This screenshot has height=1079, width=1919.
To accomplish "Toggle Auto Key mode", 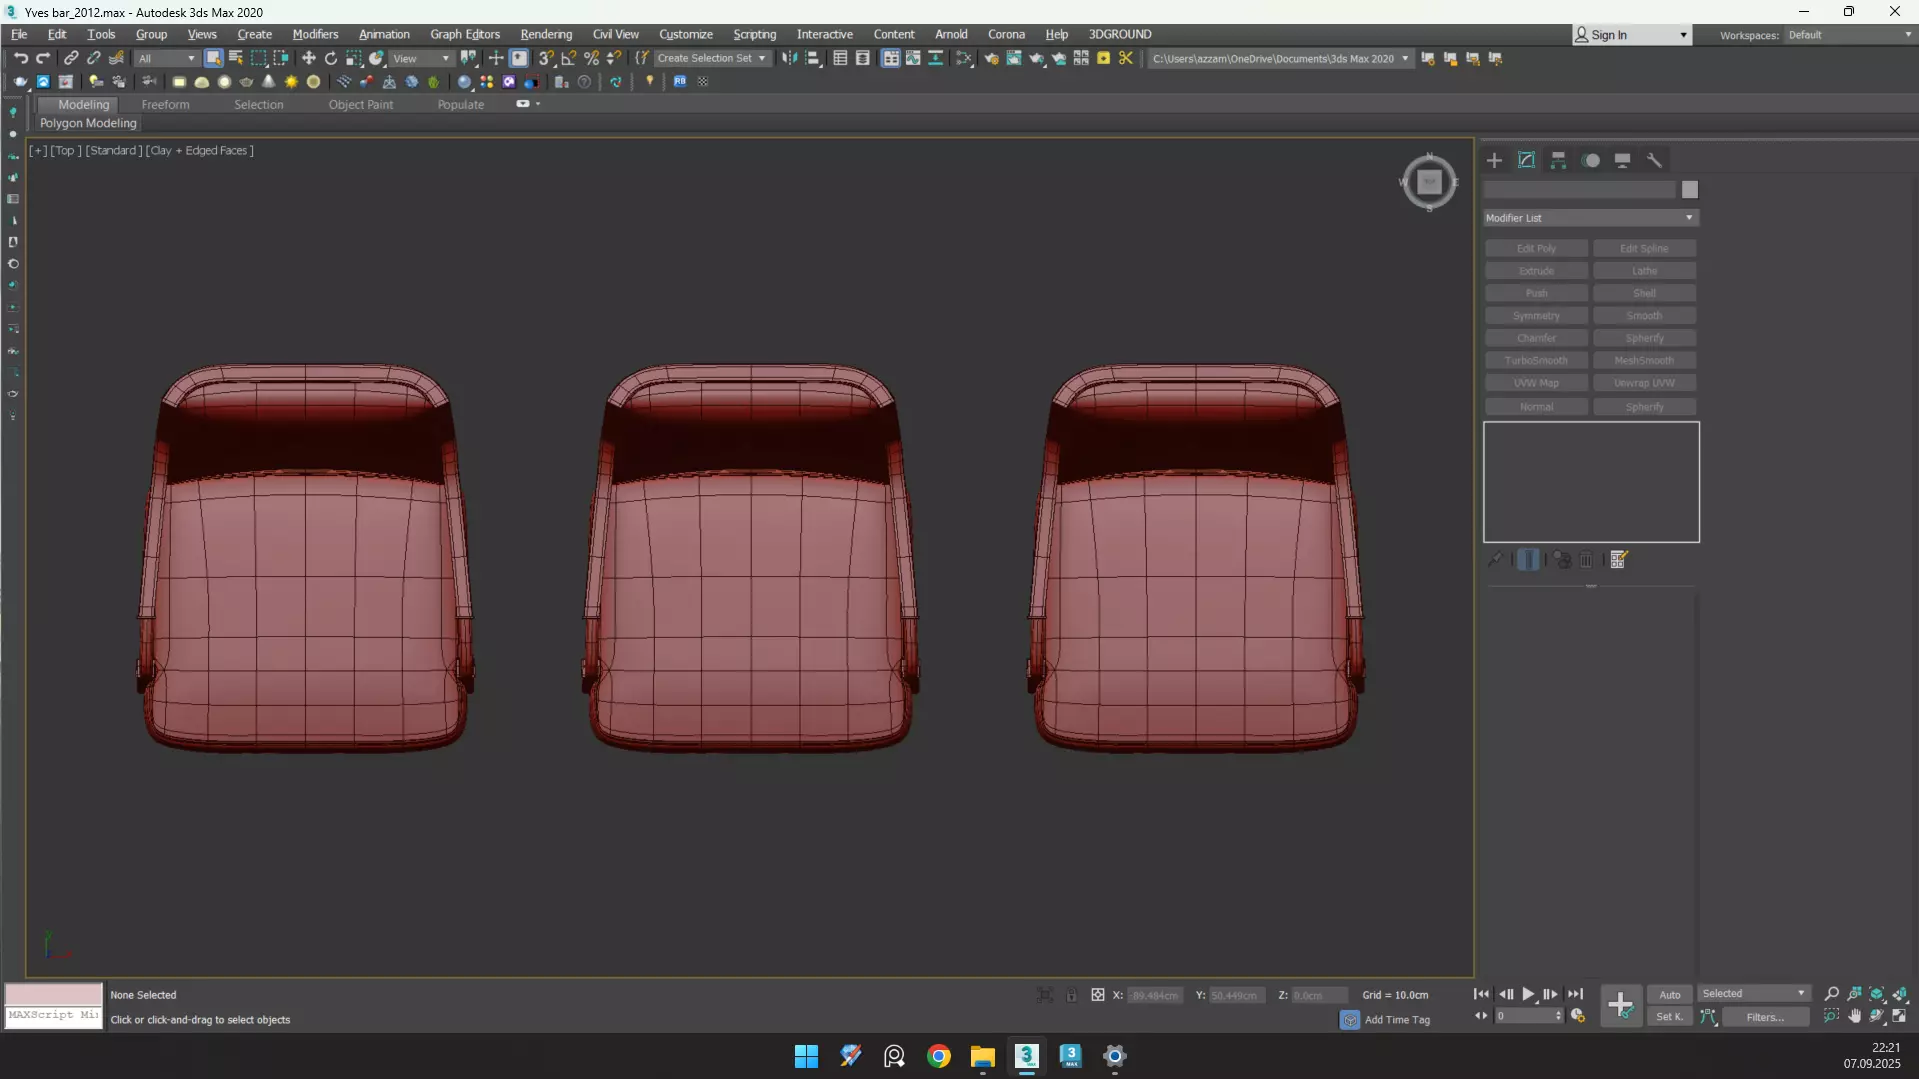I will point(1670,995).
